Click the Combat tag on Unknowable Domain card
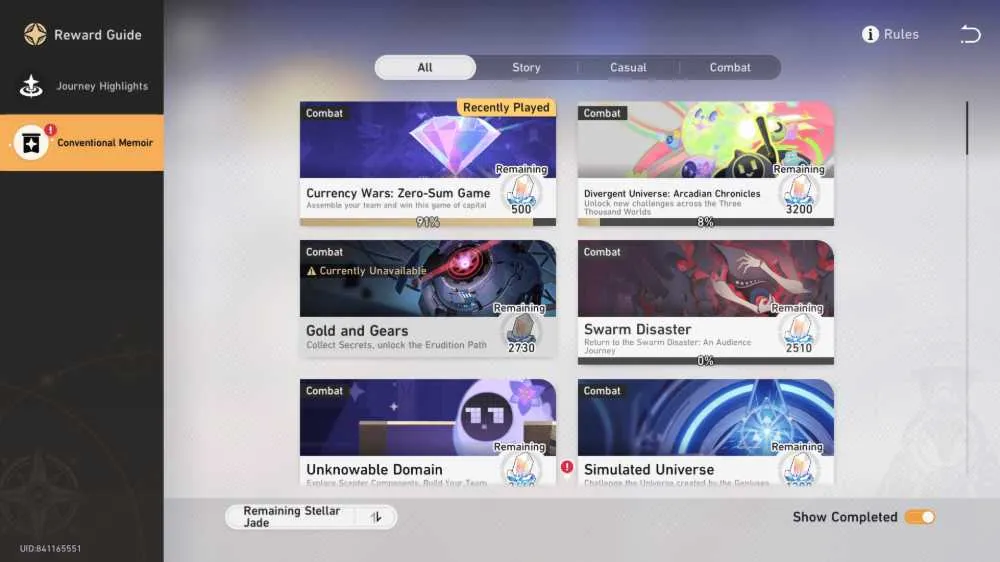 [x=324, y=391]
